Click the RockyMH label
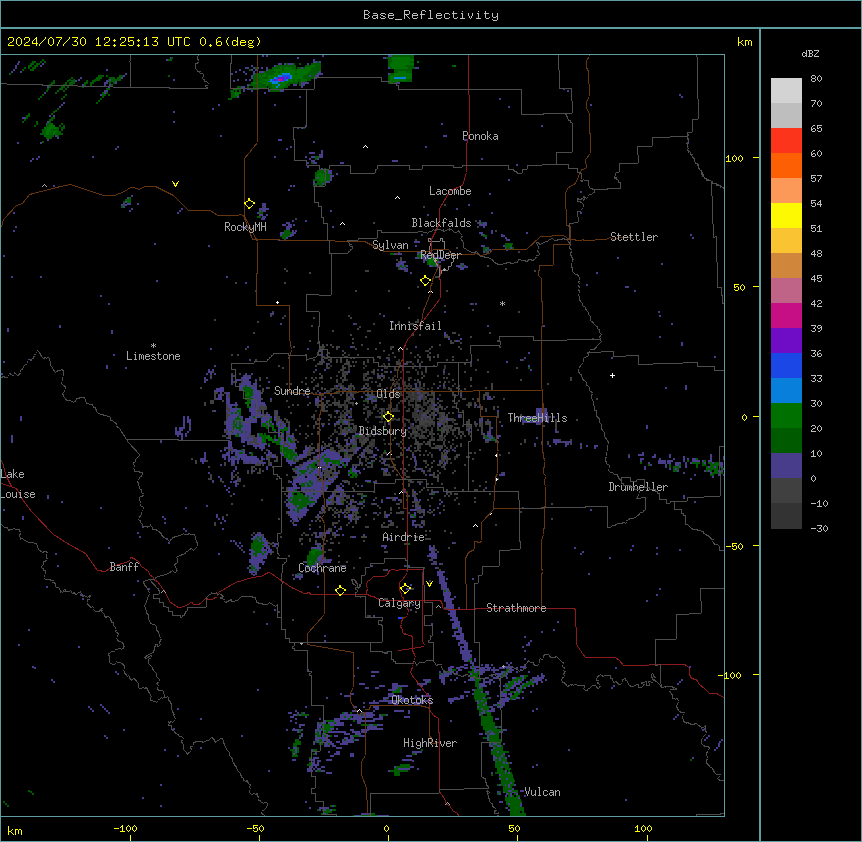862x842 pixels. pos(245,227)
